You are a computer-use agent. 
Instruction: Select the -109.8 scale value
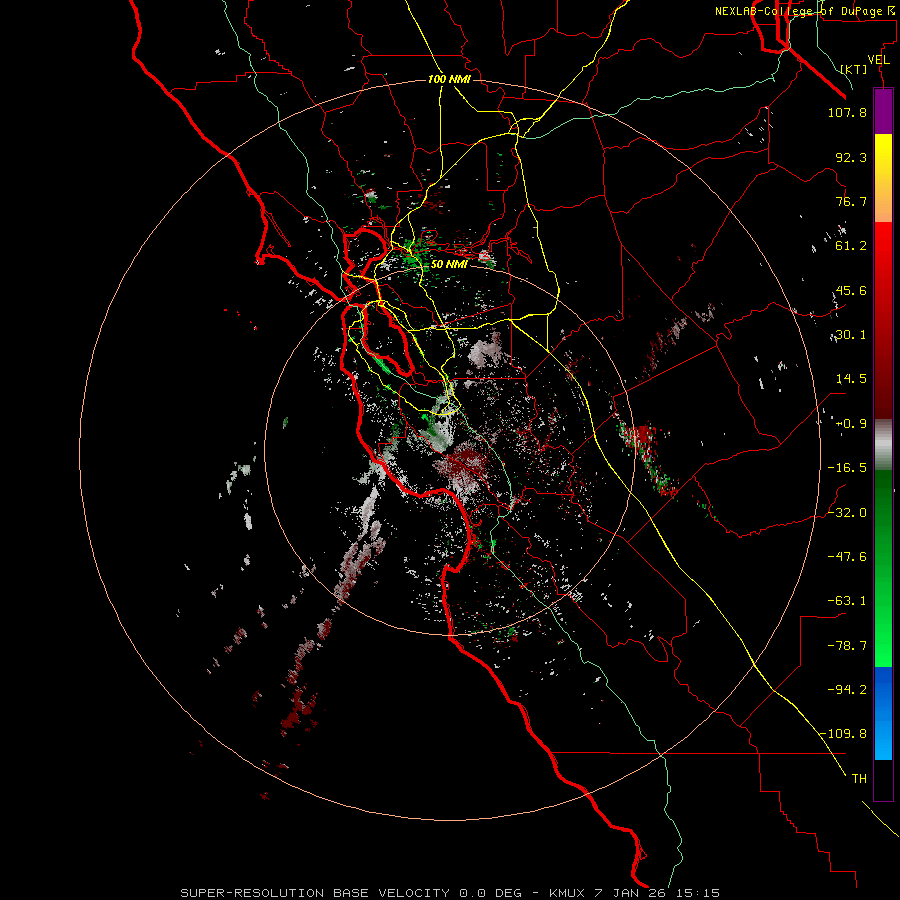coord(843,734)
